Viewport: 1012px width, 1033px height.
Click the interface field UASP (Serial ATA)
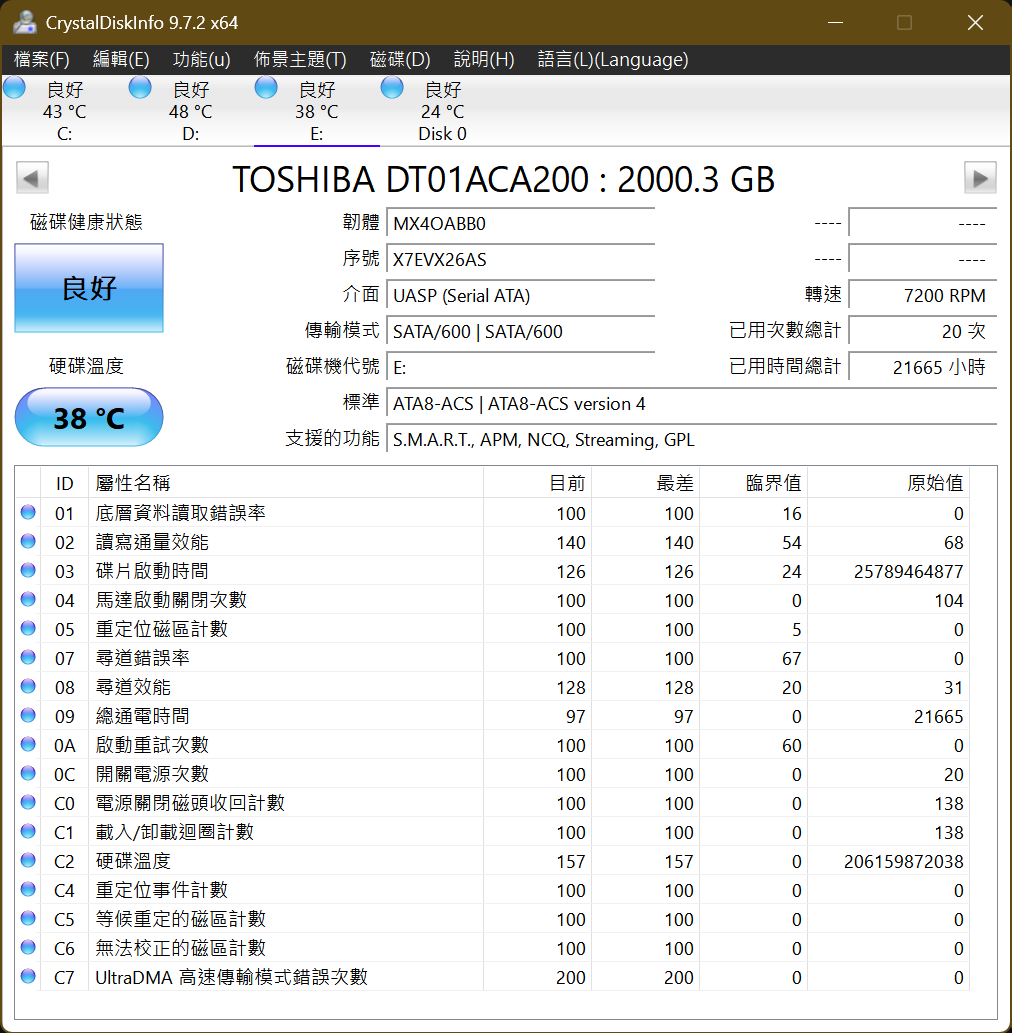coord(520,295)
